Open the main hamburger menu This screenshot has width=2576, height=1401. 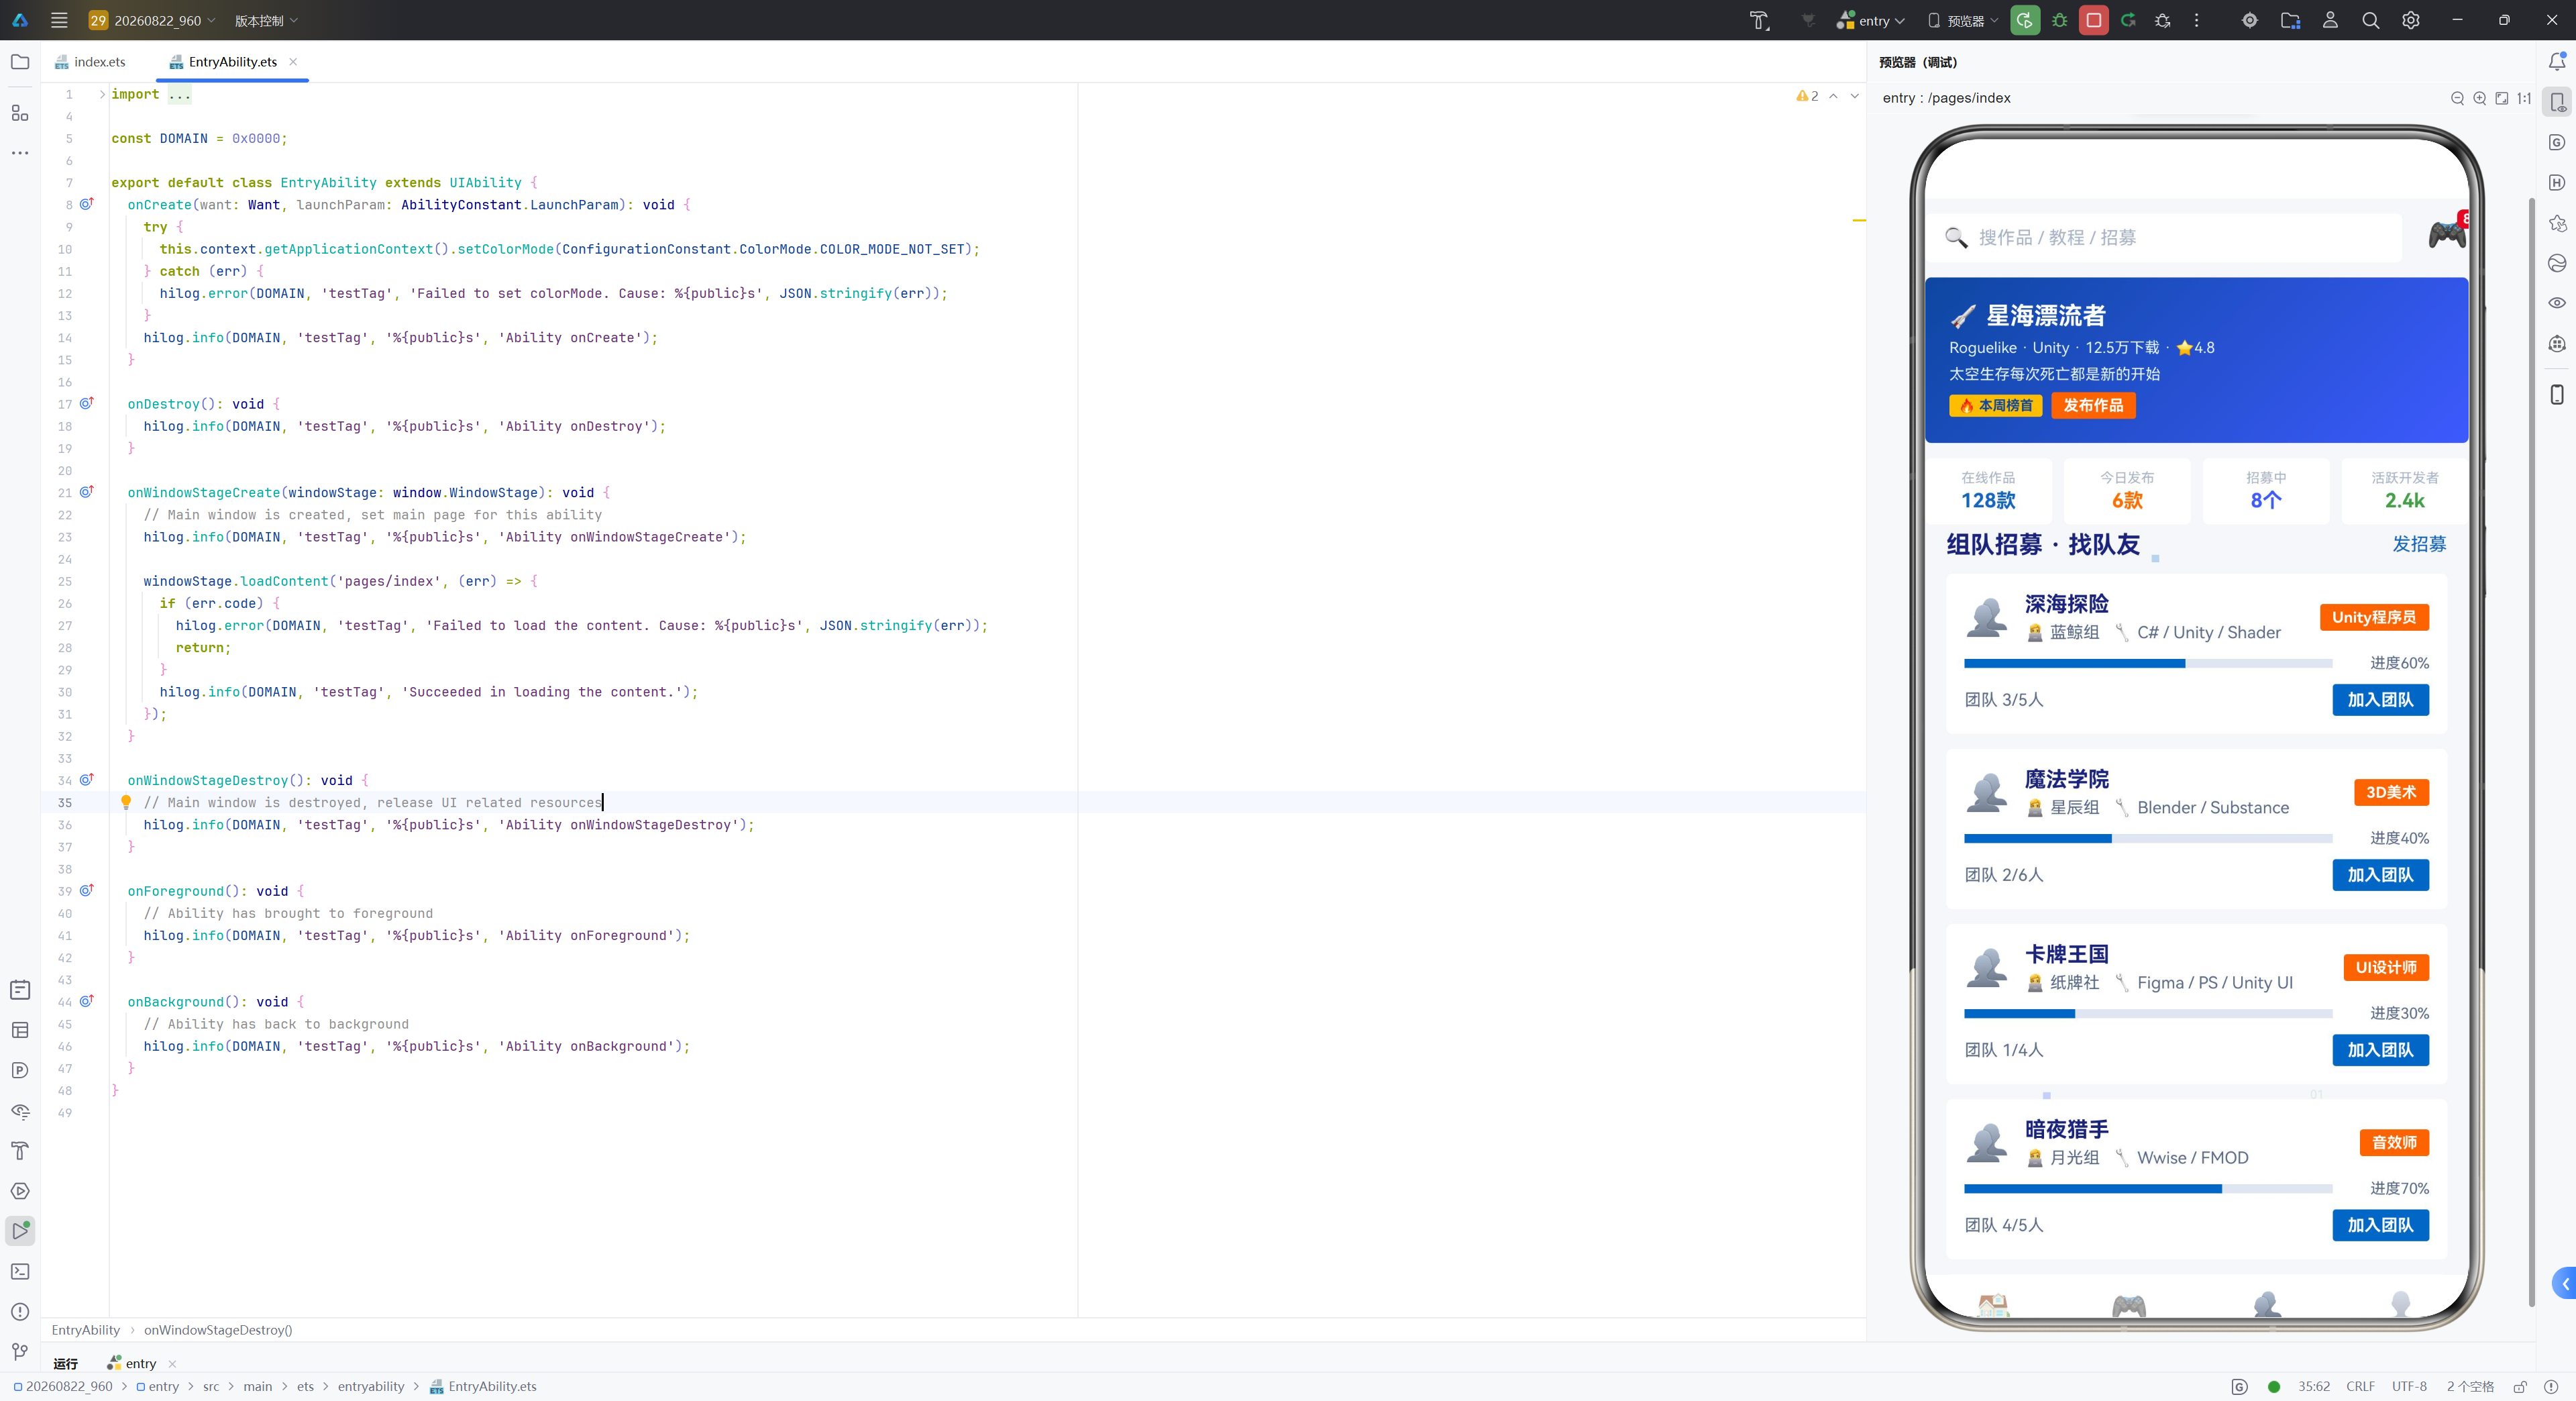(x=59, y=20)
